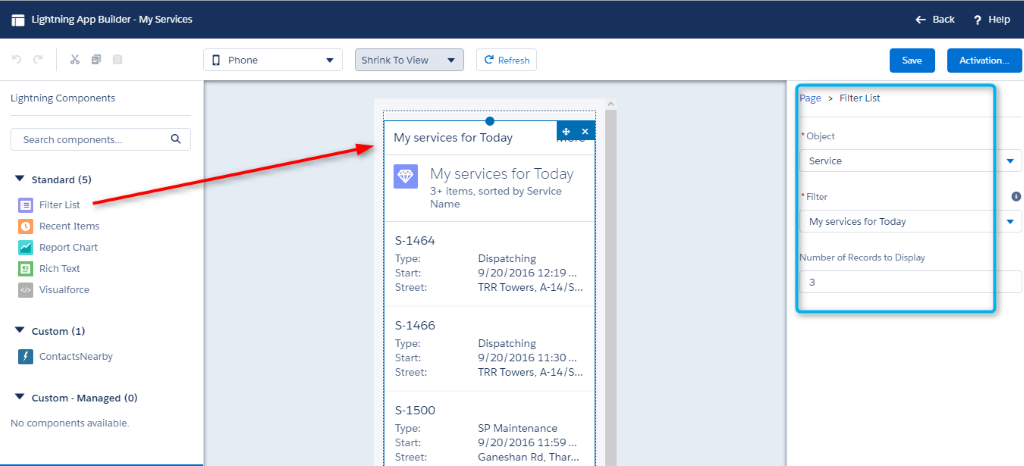
Task: Click the search magnifier icon
Action: (175, 139)
